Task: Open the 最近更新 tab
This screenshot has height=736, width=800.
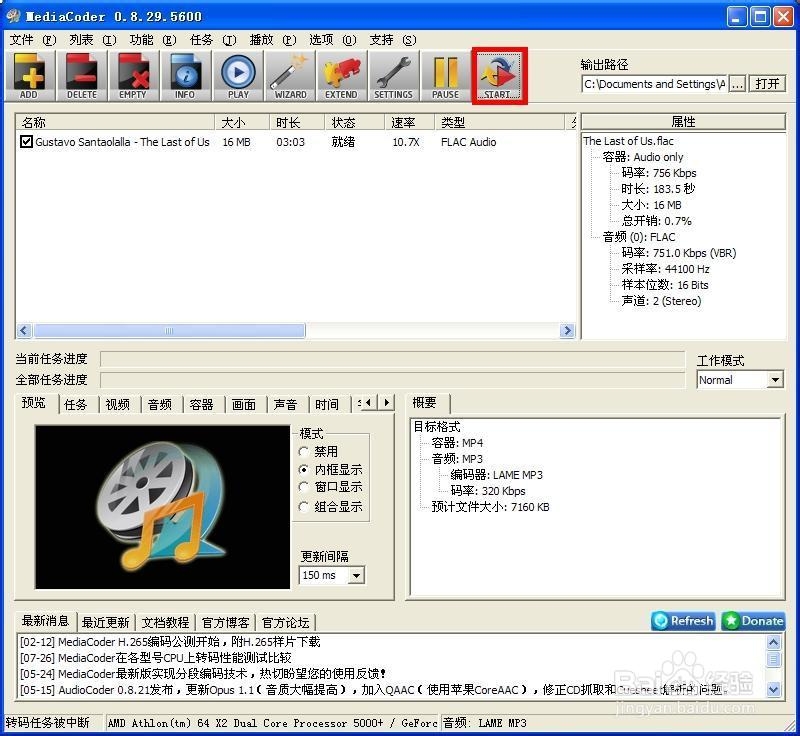Action: 106,623
